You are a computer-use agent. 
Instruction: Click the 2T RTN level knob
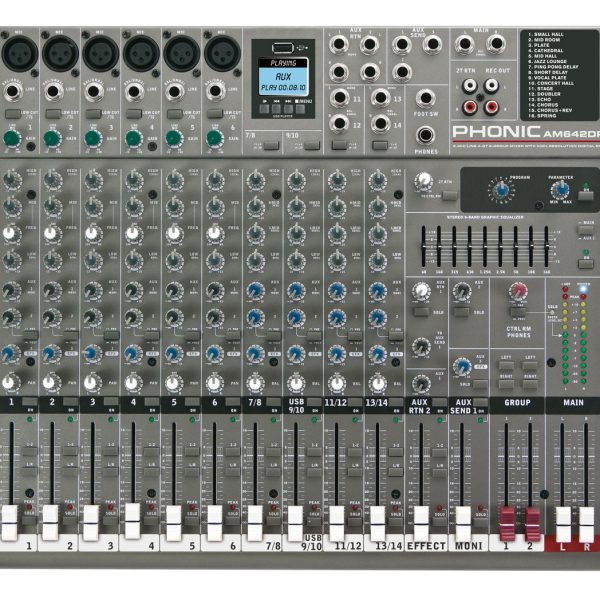tap(424, 181)
